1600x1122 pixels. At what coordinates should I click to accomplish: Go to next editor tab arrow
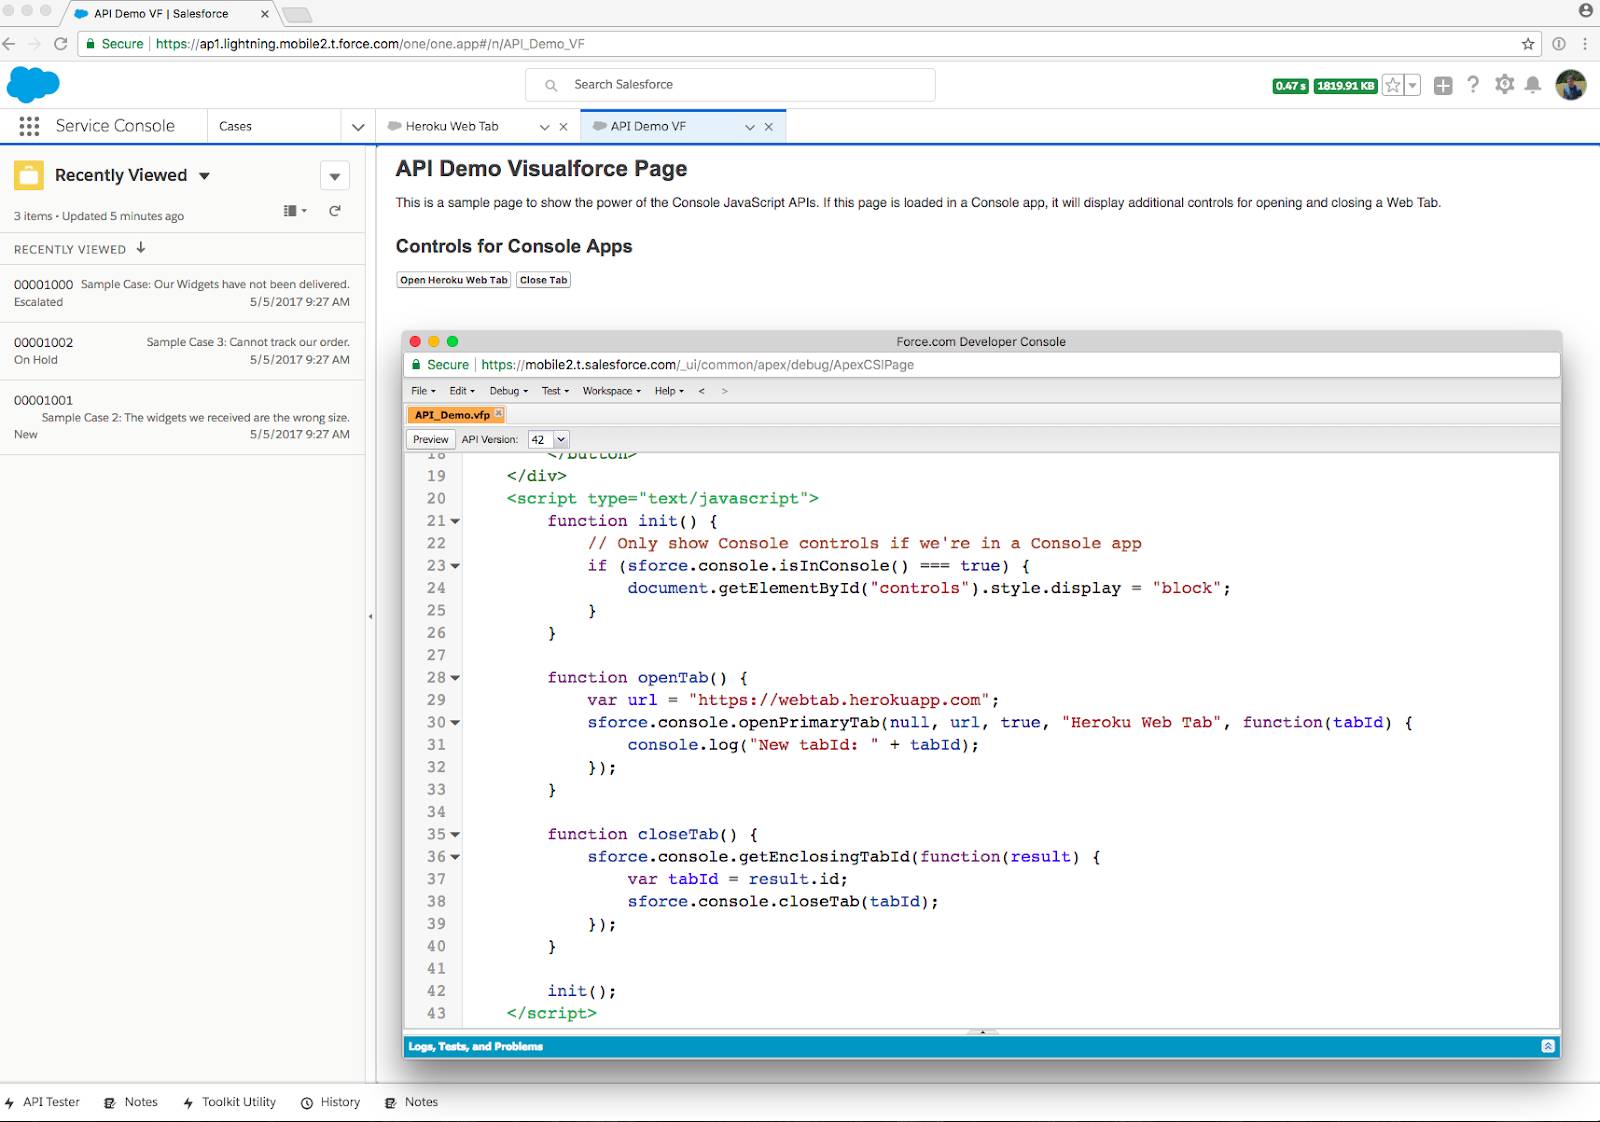pyautogui.click(x=725, y=391)
